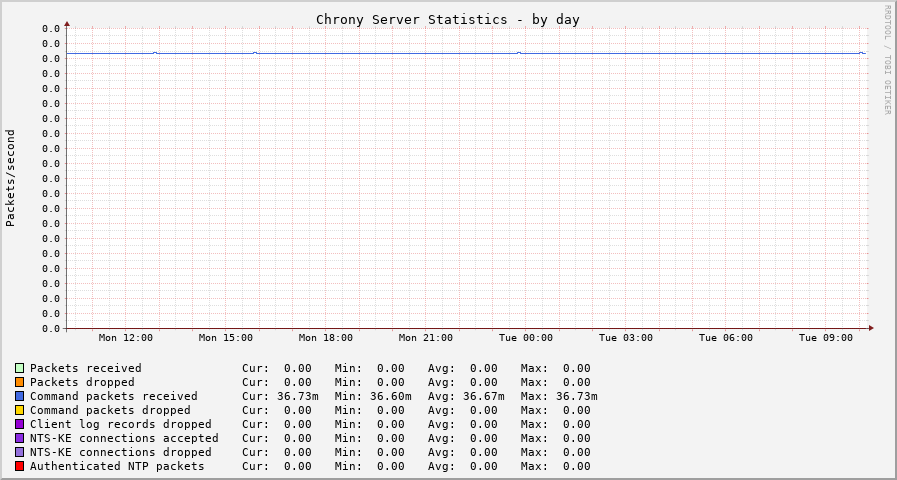Viewport: 897px width, 480px height.
Task: Click the light green Packets received legend swatch
Action: pos(19,368)
